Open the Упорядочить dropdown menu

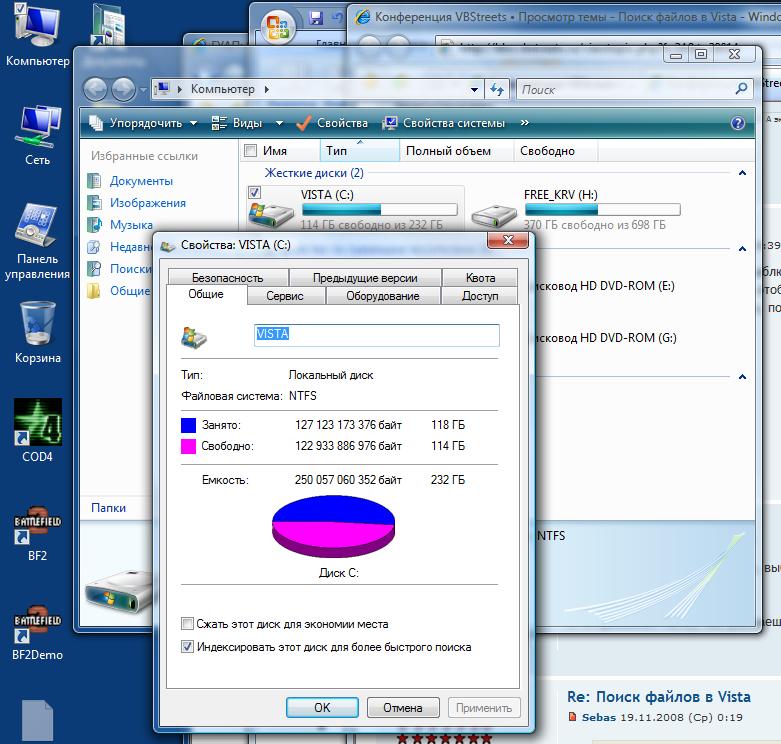coord(193,123)
